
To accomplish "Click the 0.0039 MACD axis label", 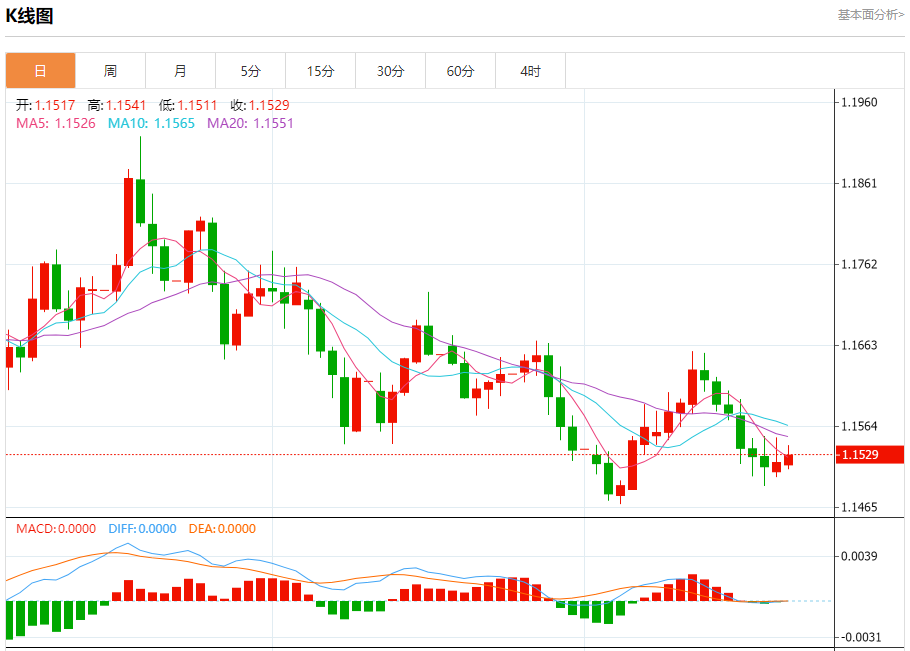I will [860, 556].
